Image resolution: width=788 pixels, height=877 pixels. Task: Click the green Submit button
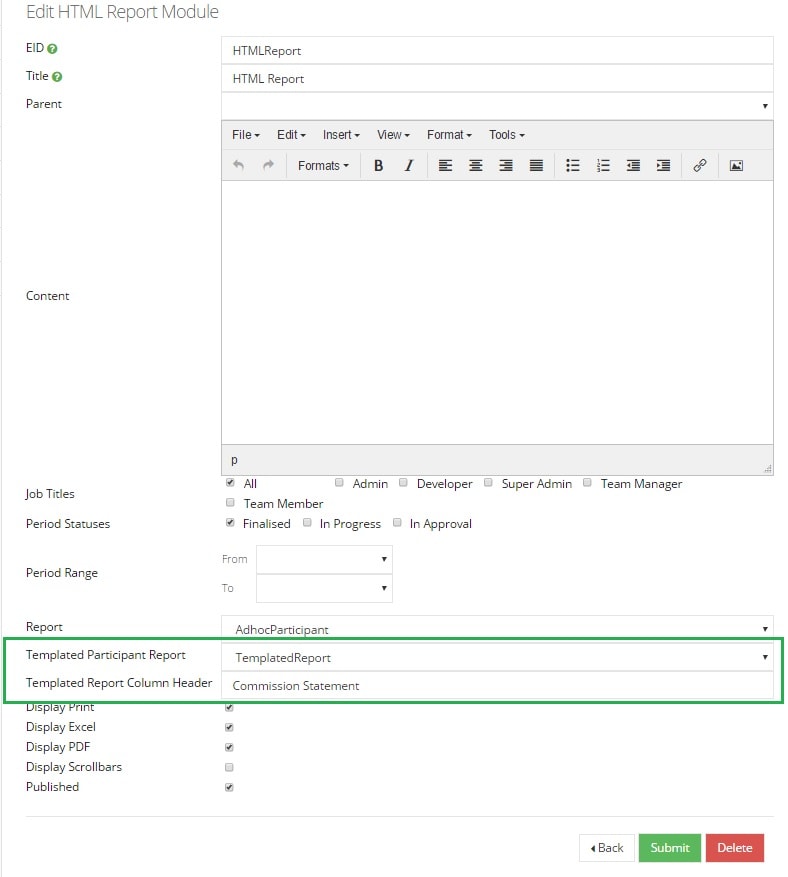point(669,848)
